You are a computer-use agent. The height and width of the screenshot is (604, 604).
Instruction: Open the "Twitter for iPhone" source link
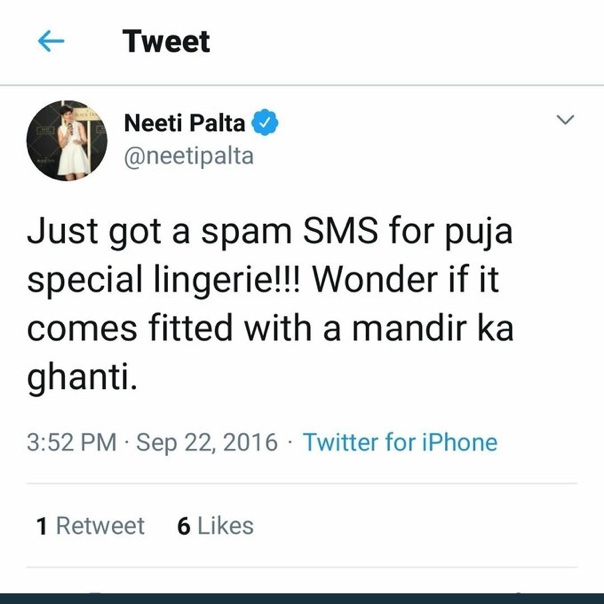click(x=399, y=442)
